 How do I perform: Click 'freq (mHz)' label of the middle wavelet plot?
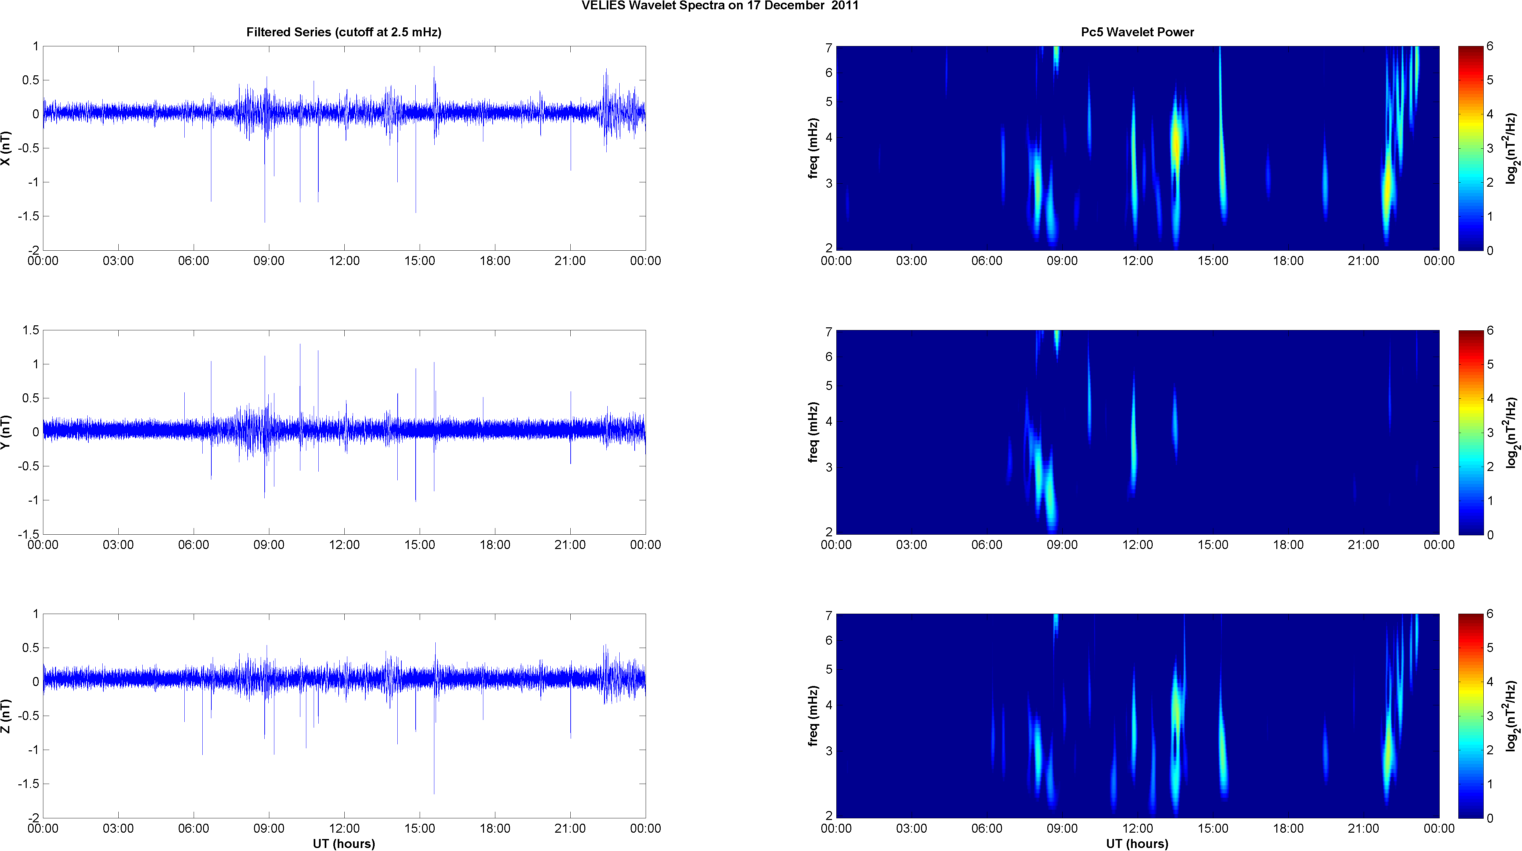(814, 432)
